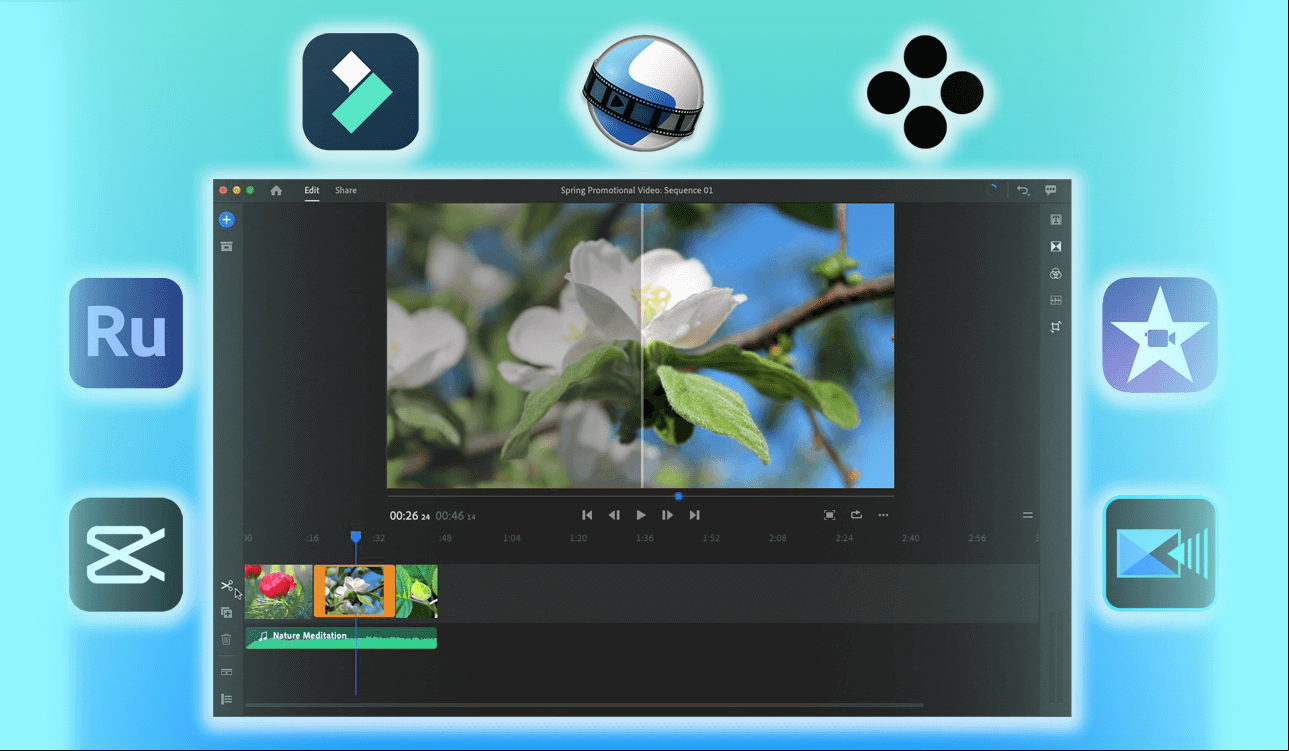Image resolution: width=1289 pixels, height=751 pixels.
Task: Select the red flower clip thumbnail
Action: click(279, 591)
